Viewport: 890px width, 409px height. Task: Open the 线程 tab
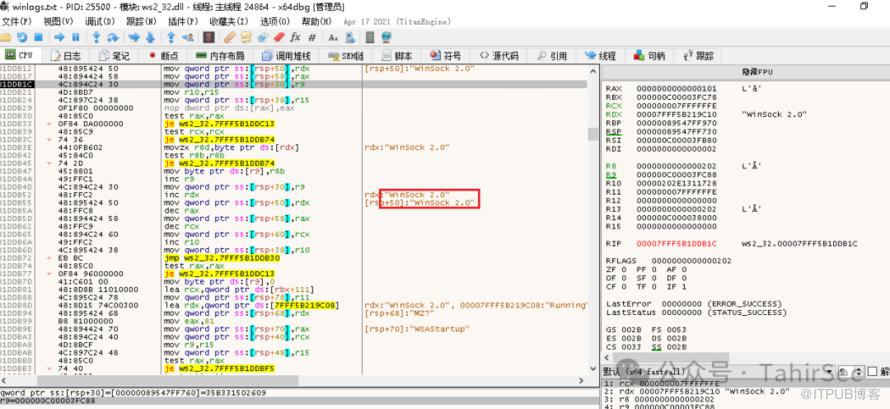(x=602, y=55)
